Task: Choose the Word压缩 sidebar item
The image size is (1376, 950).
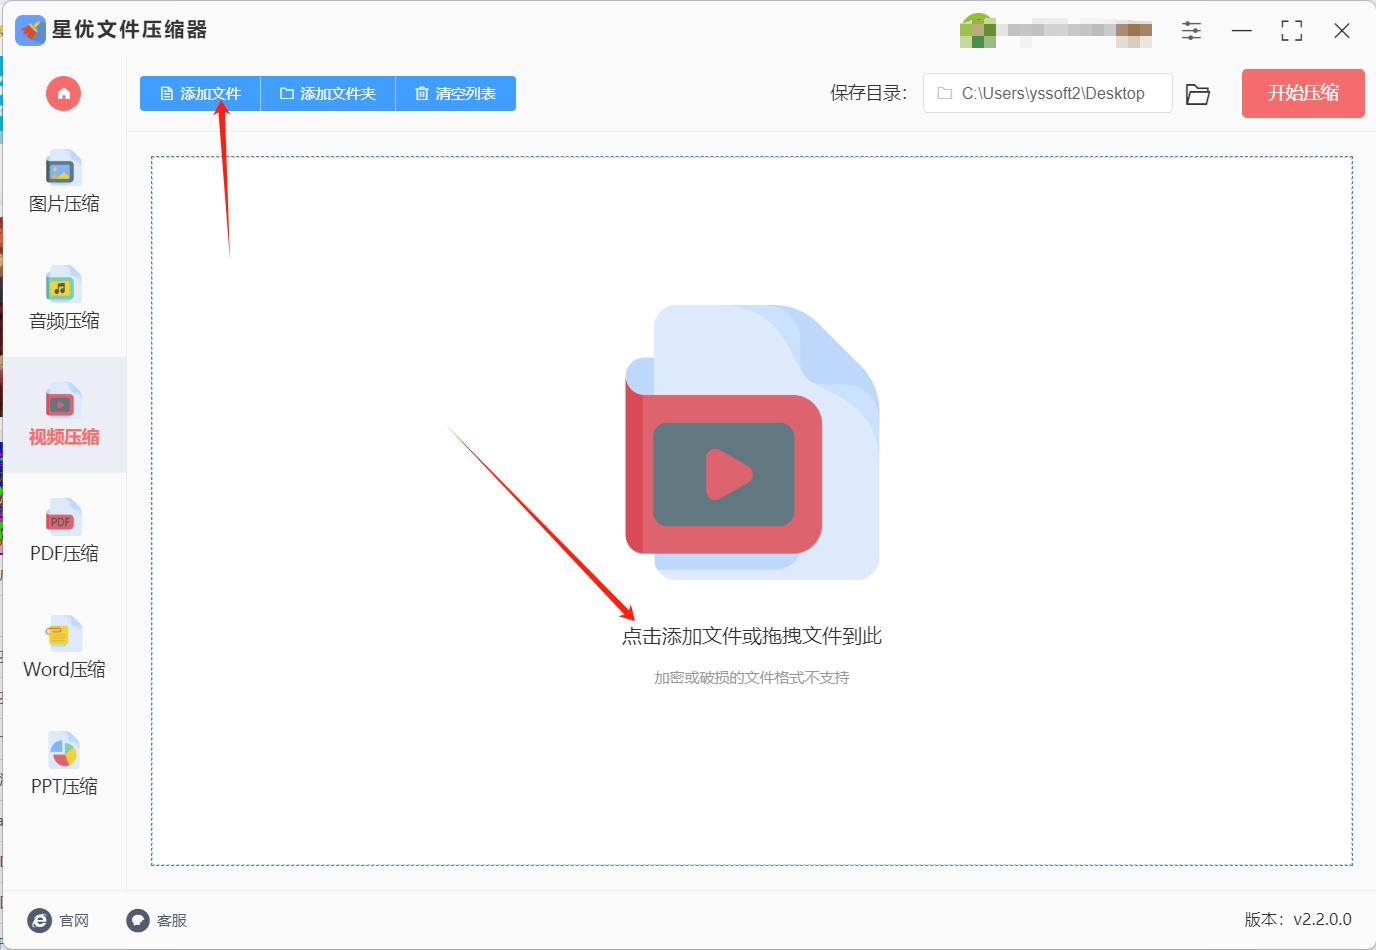Action: point(64,648)
